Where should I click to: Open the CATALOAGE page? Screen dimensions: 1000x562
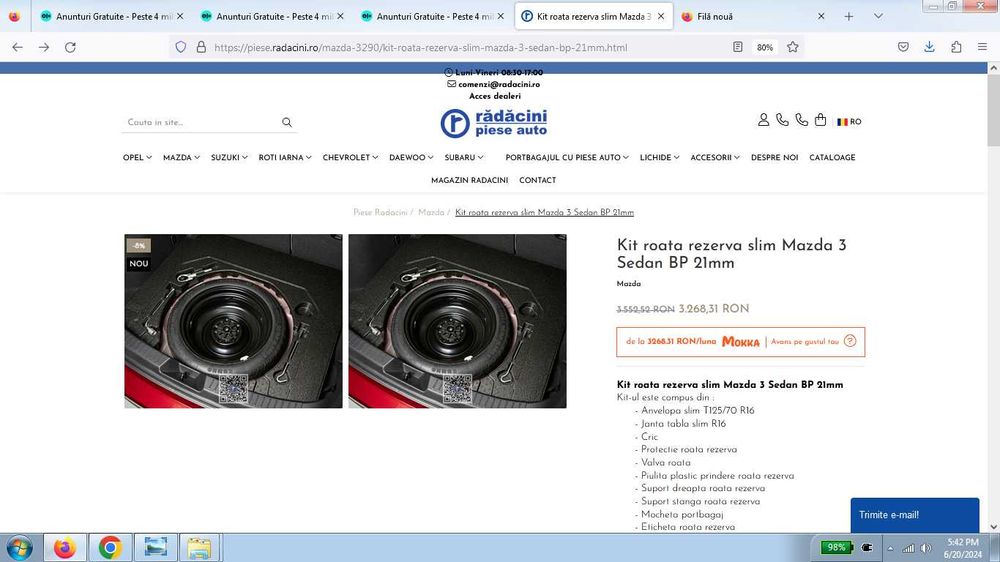point(832,158)
